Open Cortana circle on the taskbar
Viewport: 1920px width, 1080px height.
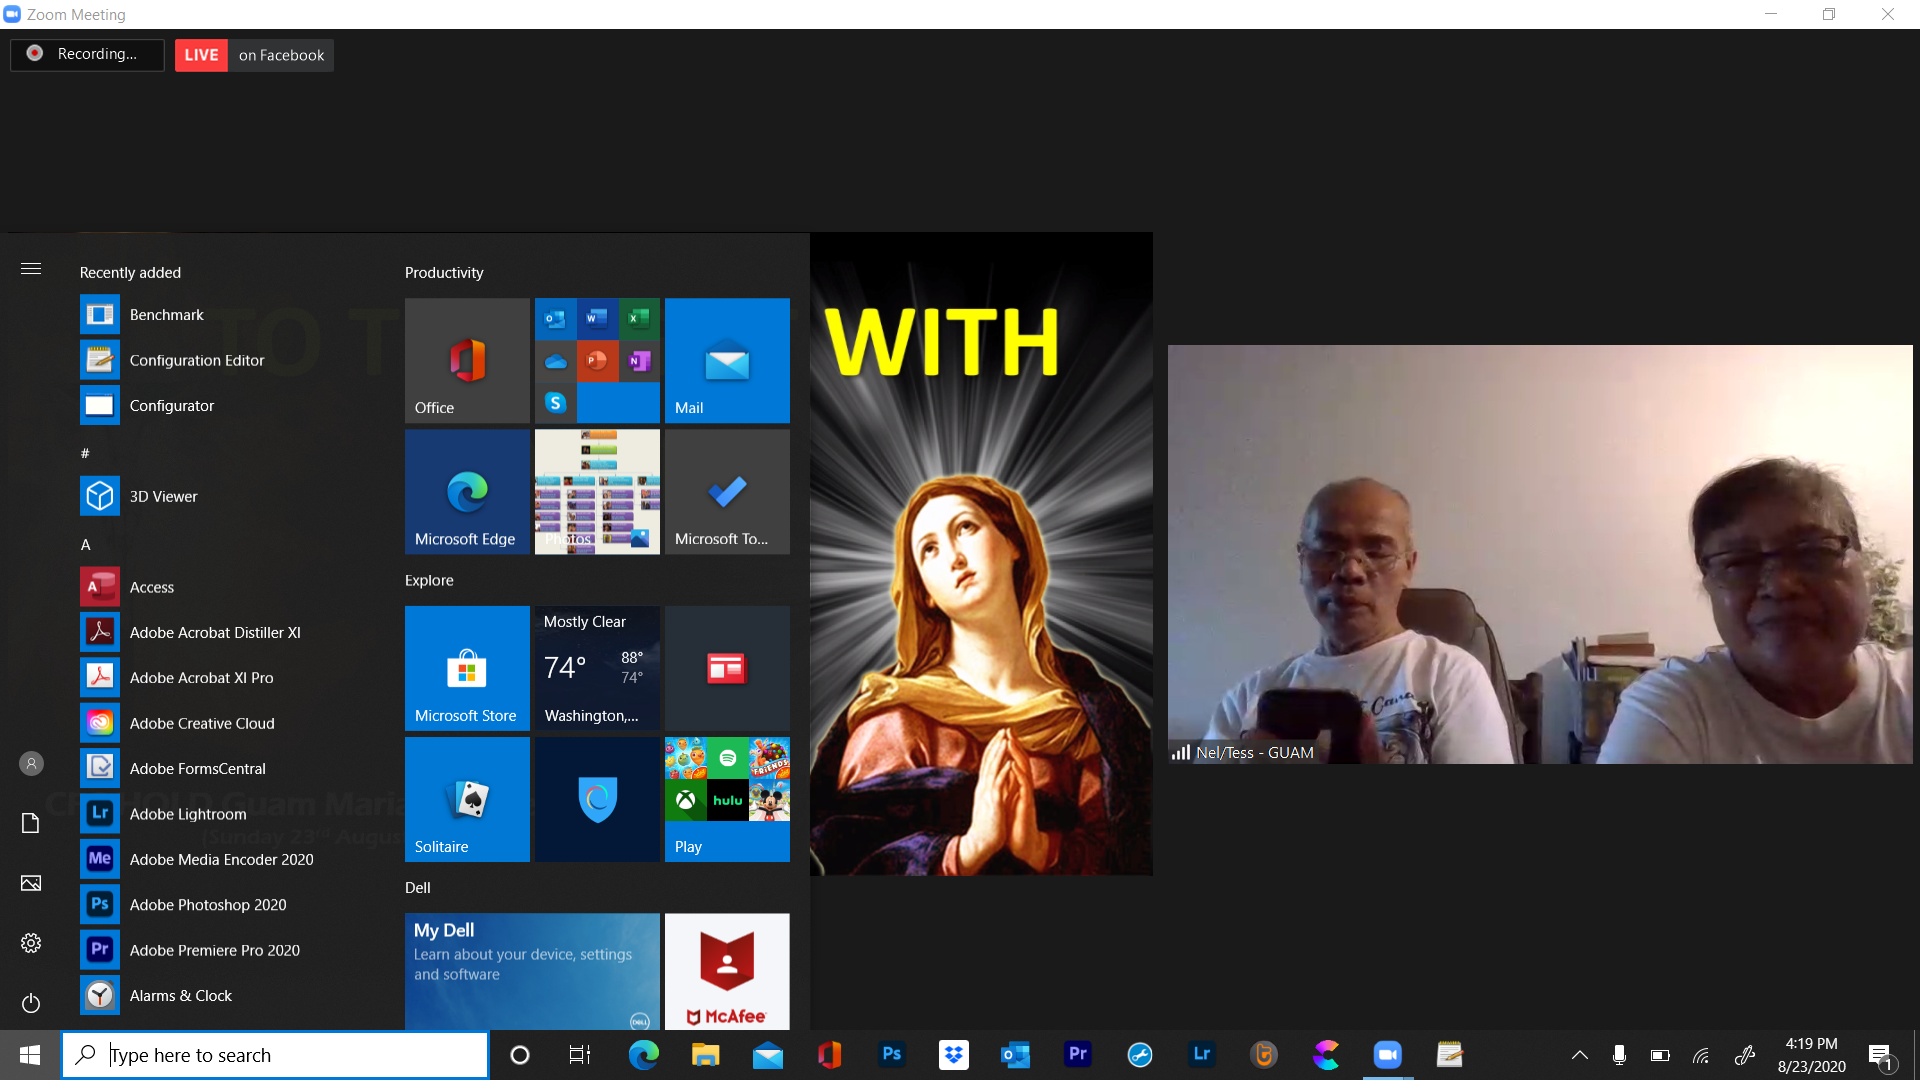(x=519, y=1055)
